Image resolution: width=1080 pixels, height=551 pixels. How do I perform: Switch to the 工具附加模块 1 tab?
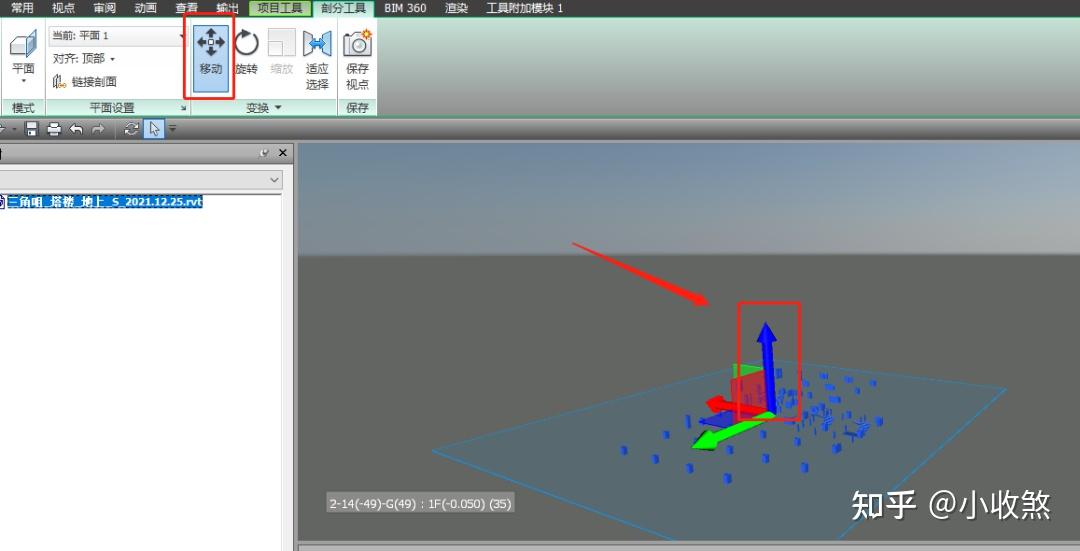[525, 8]
